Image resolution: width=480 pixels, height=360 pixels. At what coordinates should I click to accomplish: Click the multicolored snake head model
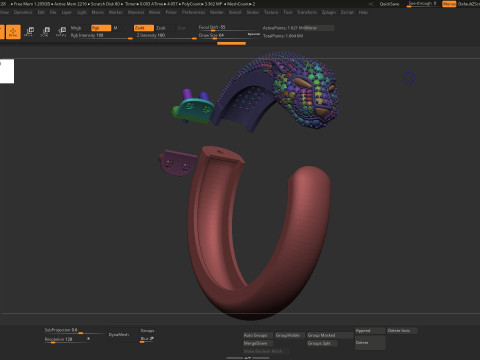(x=306, y=91)
